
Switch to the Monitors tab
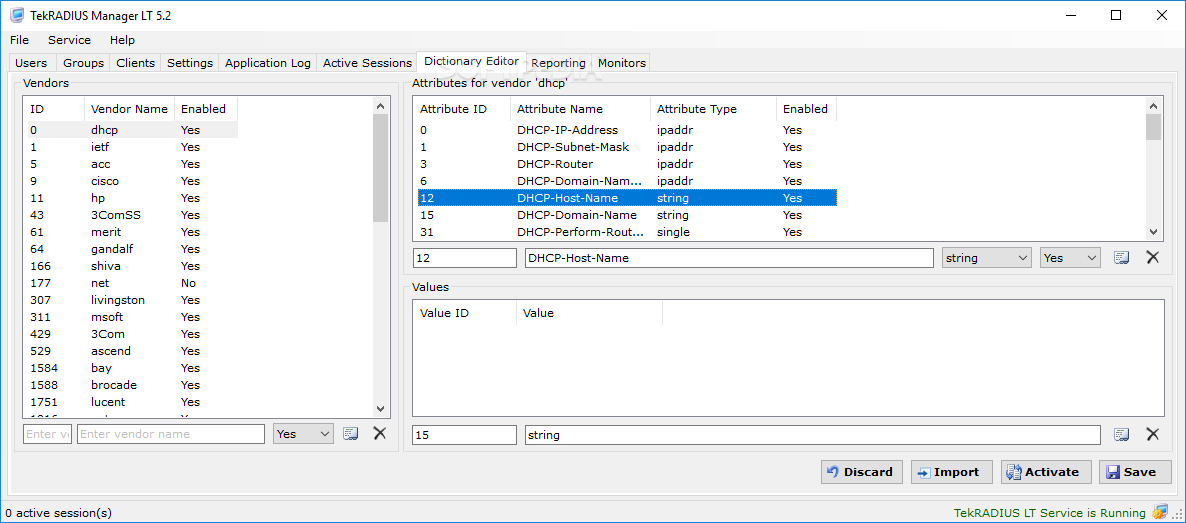click(x=622, y=63)
